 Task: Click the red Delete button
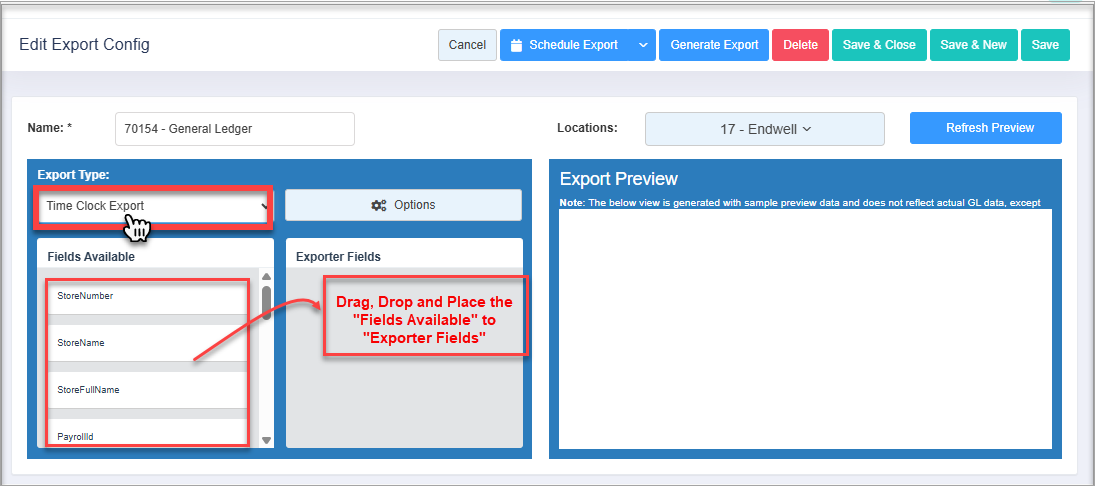pyautogui.click(x=800, y=45)
